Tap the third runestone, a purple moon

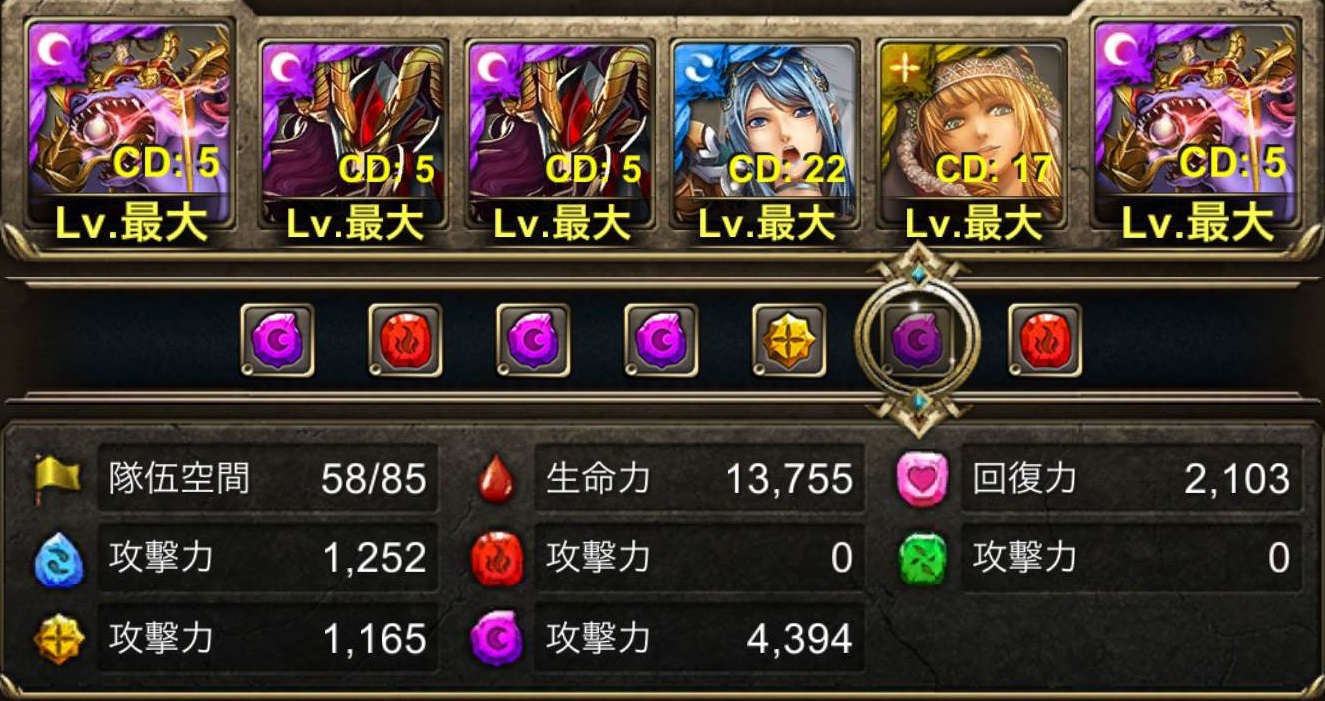(533, 340)
